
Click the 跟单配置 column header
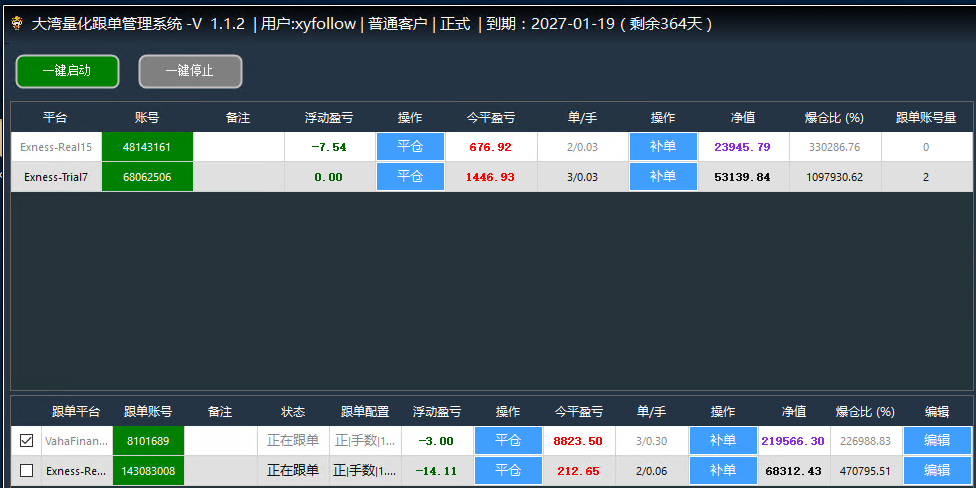(x=365, y=411)
